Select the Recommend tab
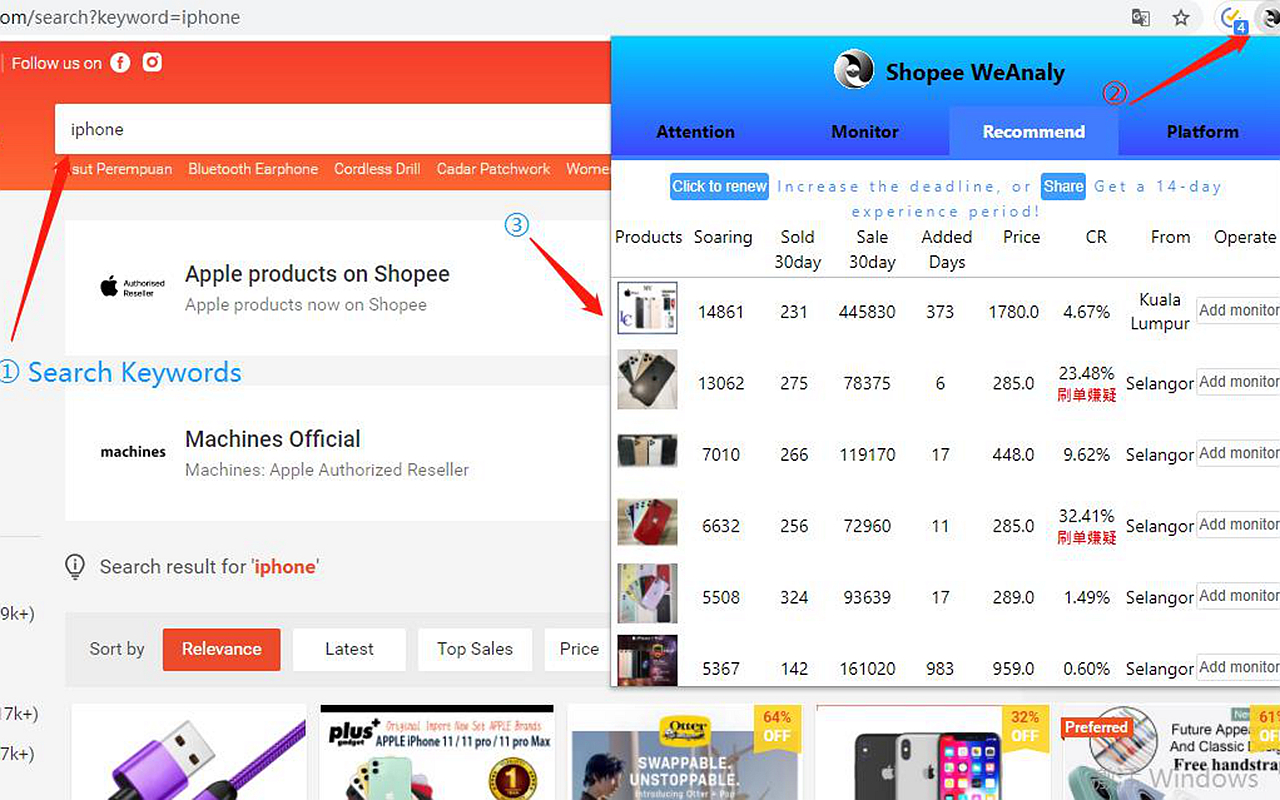 (1033, 132)
